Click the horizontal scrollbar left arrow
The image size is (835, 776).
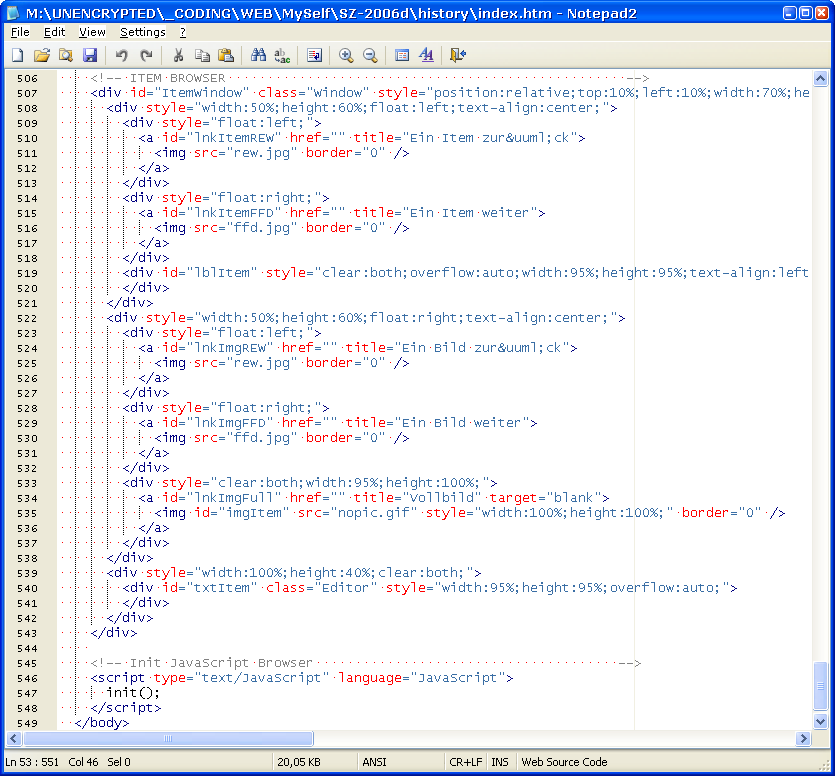pos(14,739)
